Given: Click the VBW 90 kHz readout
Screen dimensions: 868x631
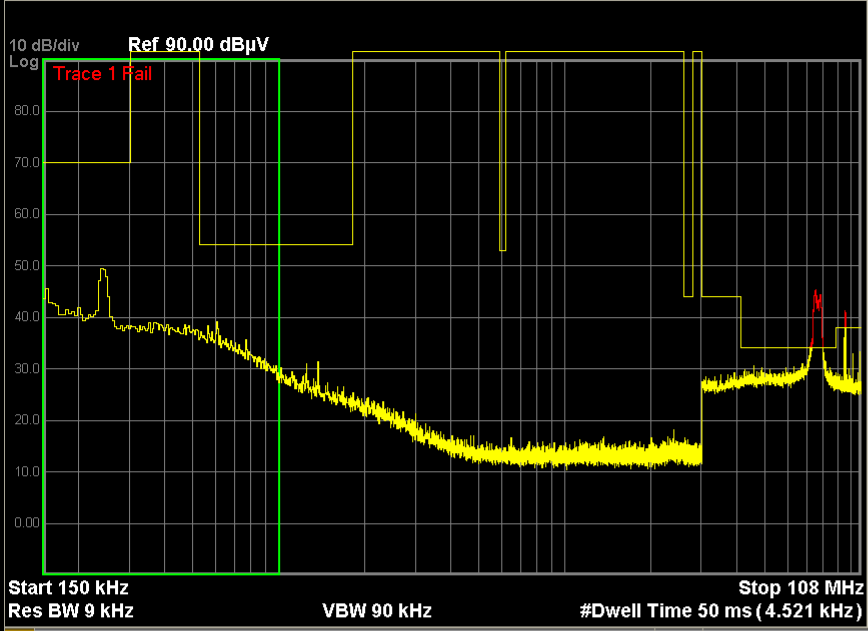Looking at the screenshot, I should 374,611.
